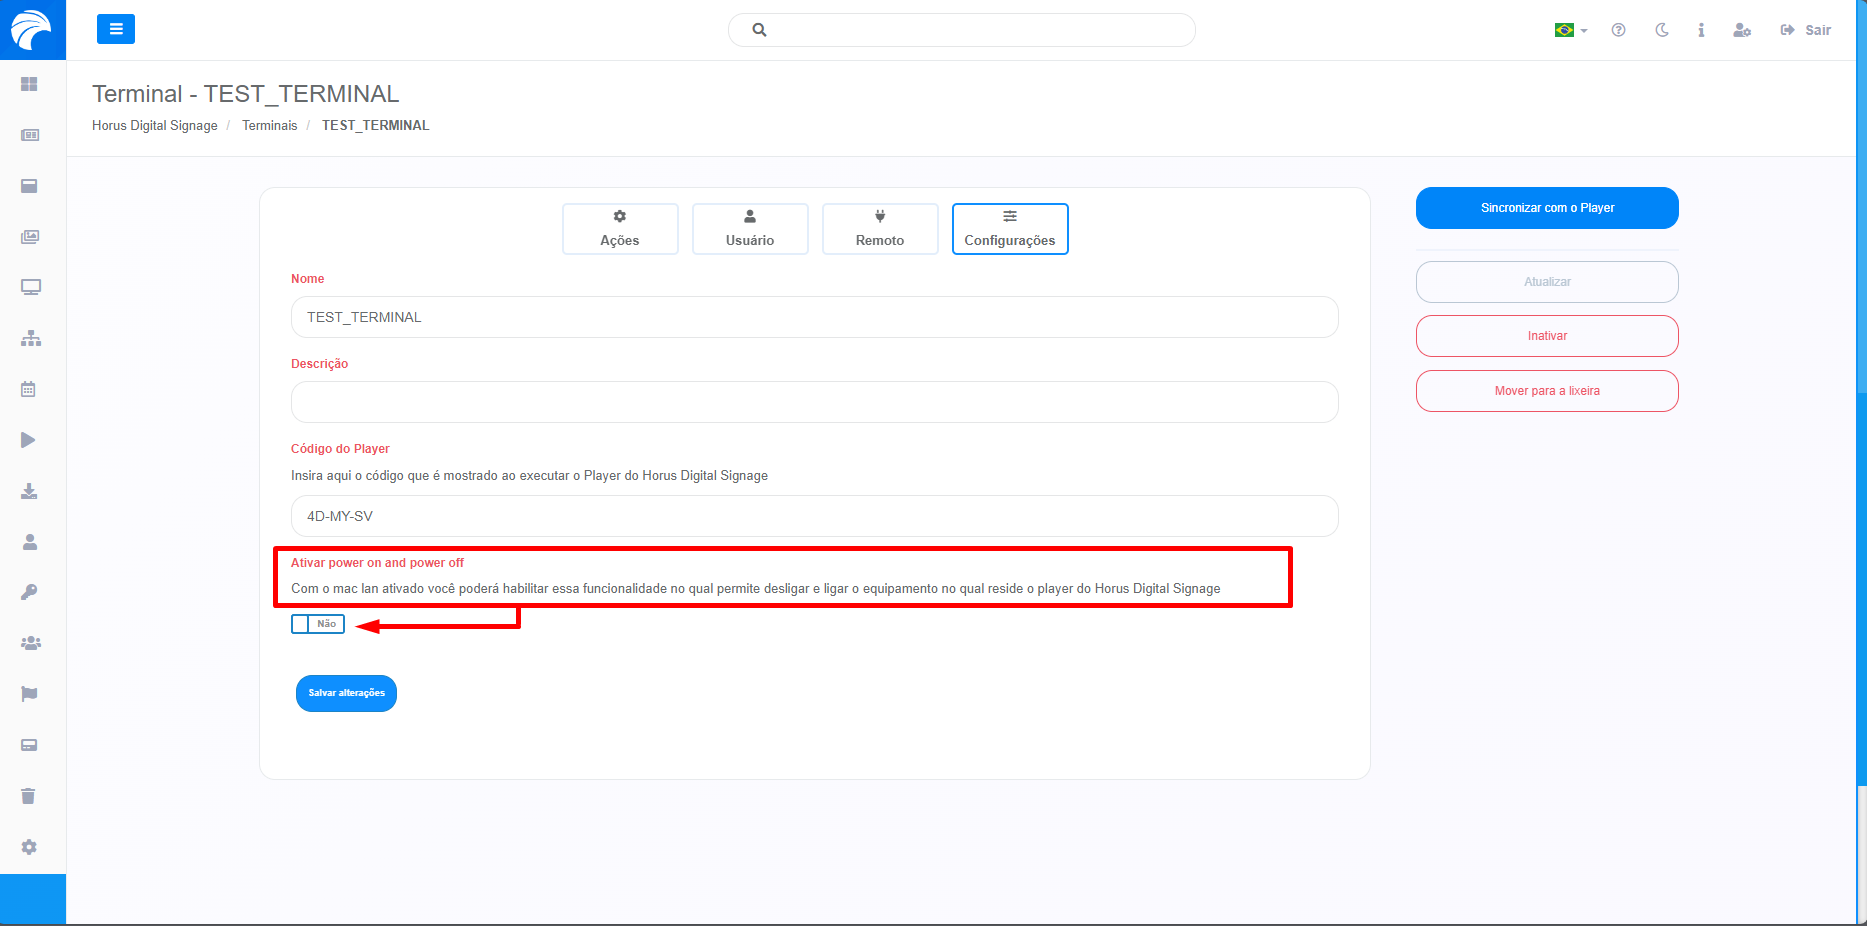Screen dimensions: 1867x926
Task: Open the trash icon in the sidebar
Action: pyautogui.click(x=29, y=796)
